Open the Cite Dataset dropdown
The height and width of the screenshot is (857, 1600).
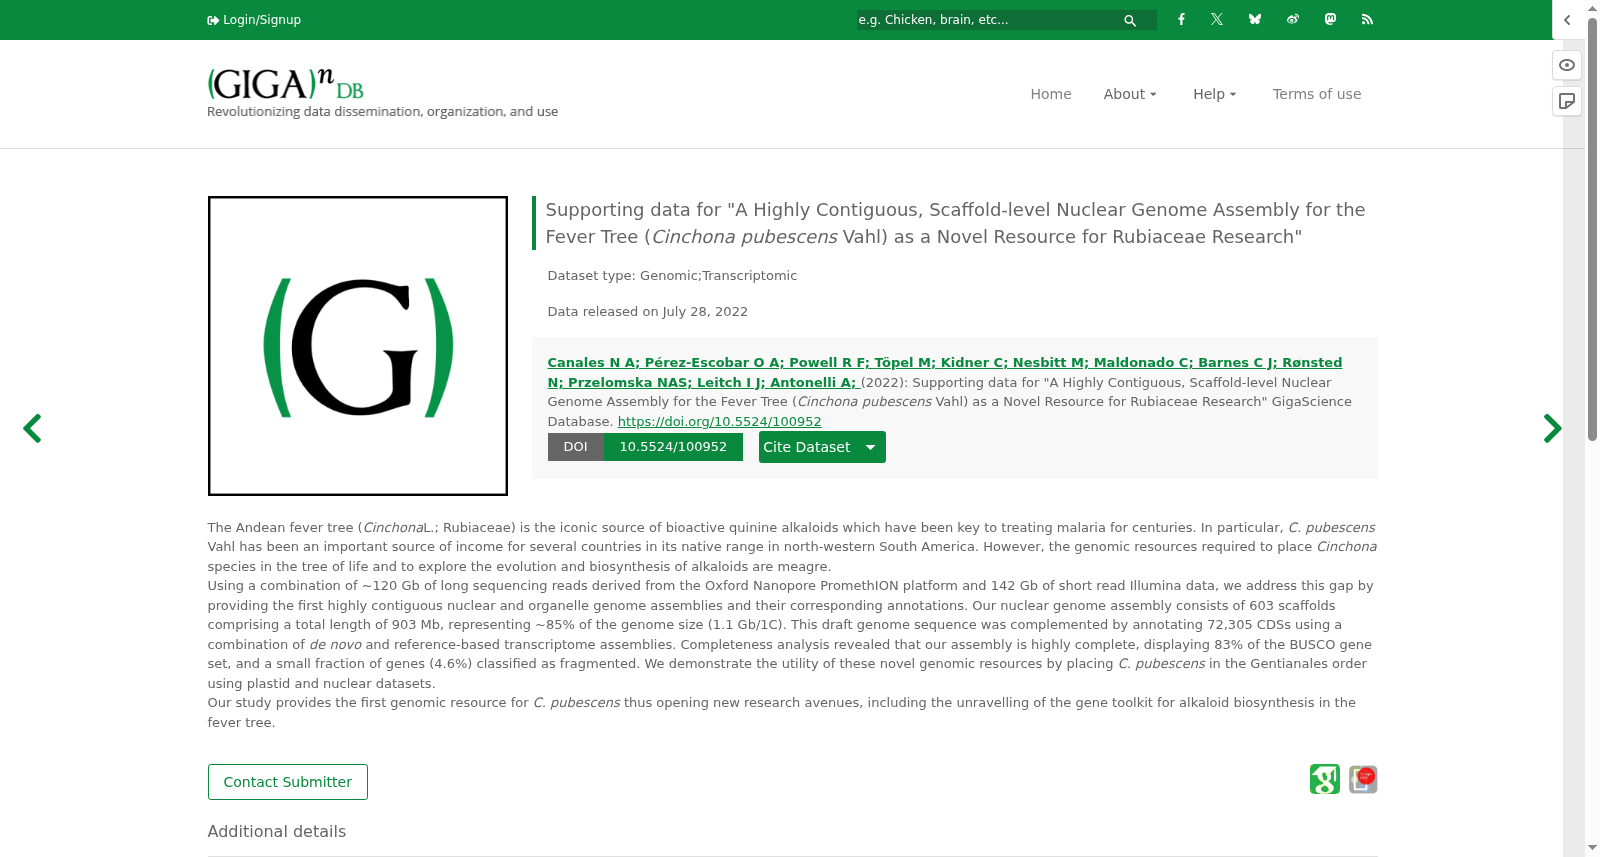[x=822, y=447]
